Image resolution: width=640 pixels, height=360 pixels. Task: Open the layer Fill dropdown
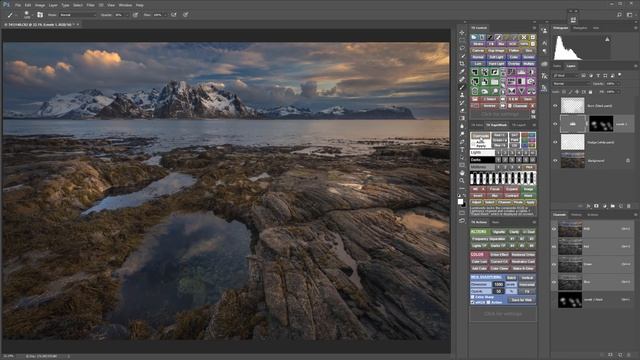click(x=613, y=92)
